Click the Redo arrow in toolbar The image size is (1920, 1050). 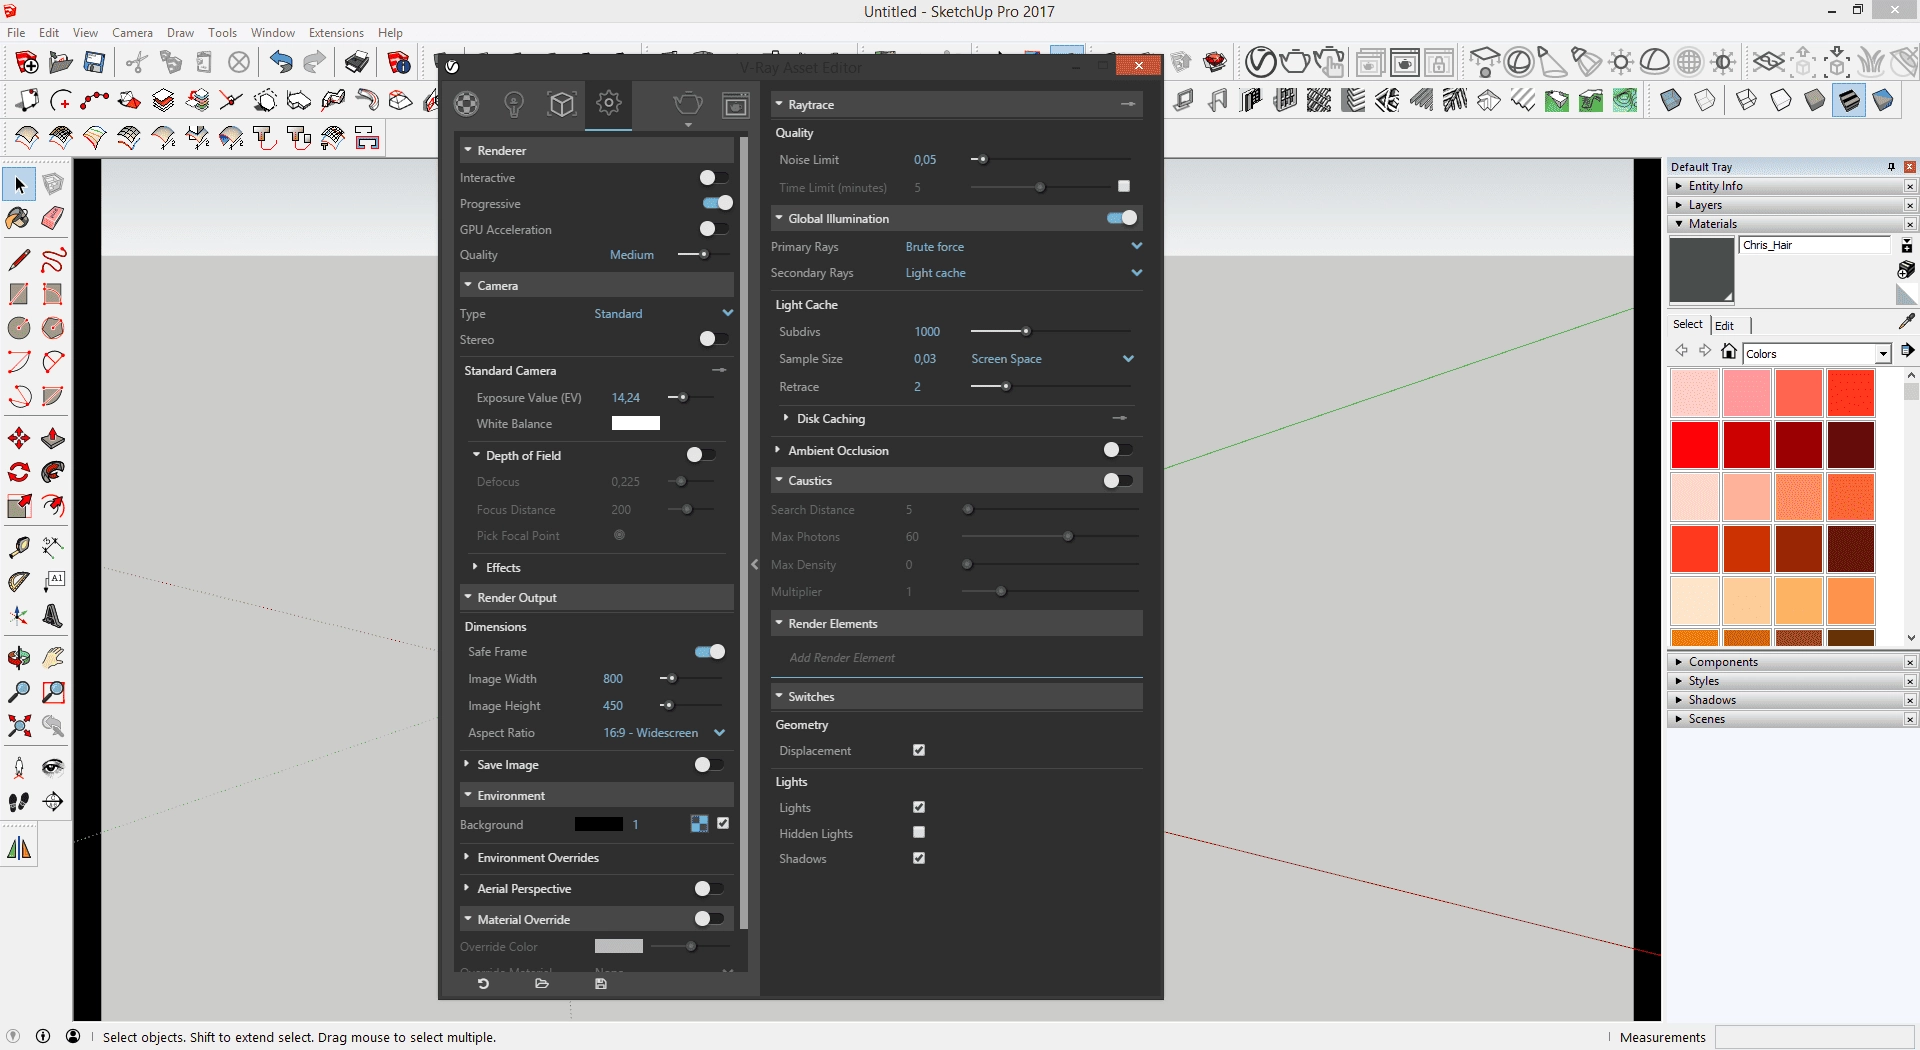click(315, 63)
